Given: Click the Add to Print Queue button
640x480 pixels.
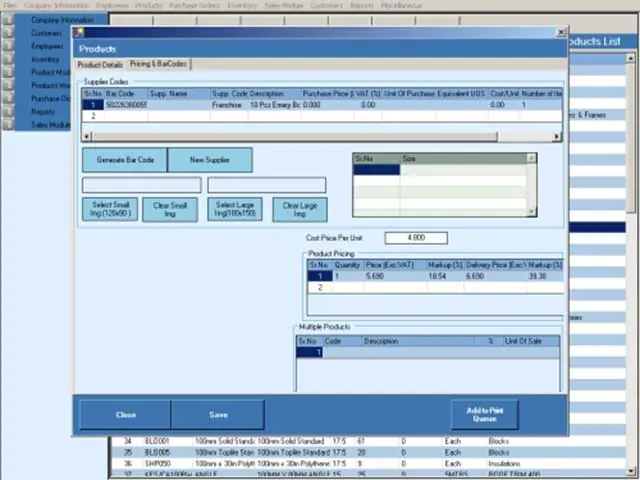Looking at the screenshot, I should click(x=485, y=415).
